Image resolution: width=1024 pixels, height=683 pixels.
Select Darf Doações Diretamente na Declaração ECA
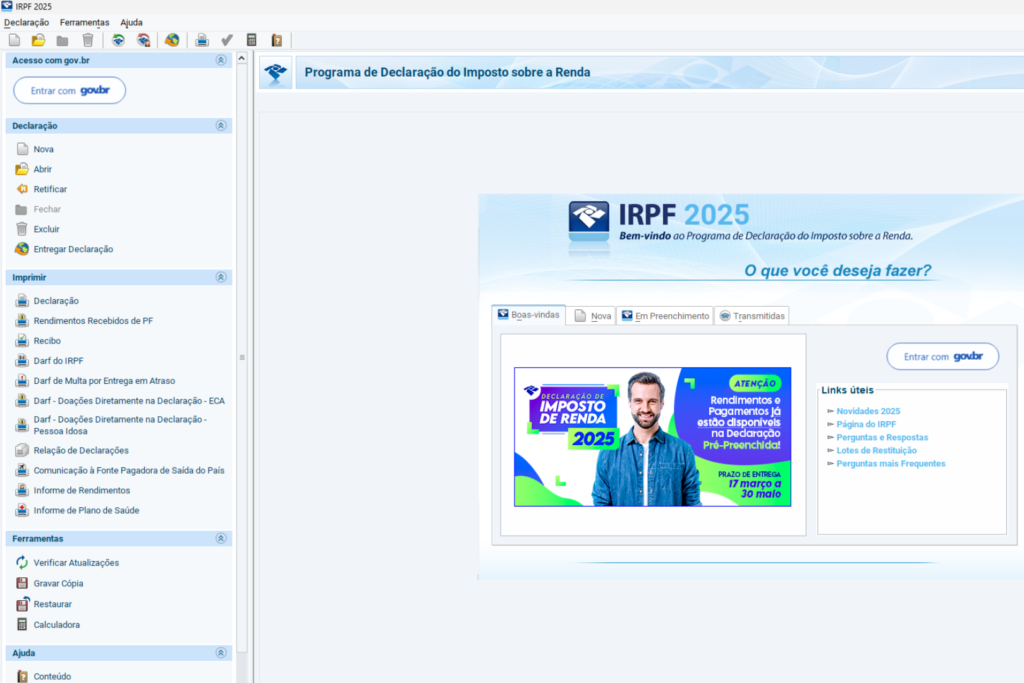click(129, 401)
